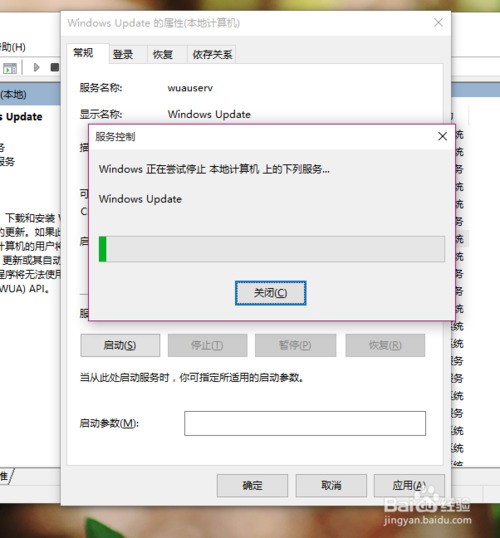Close the Windows Update properties window
Viewport: 500px width, 538px height.
tap(438, 23)
